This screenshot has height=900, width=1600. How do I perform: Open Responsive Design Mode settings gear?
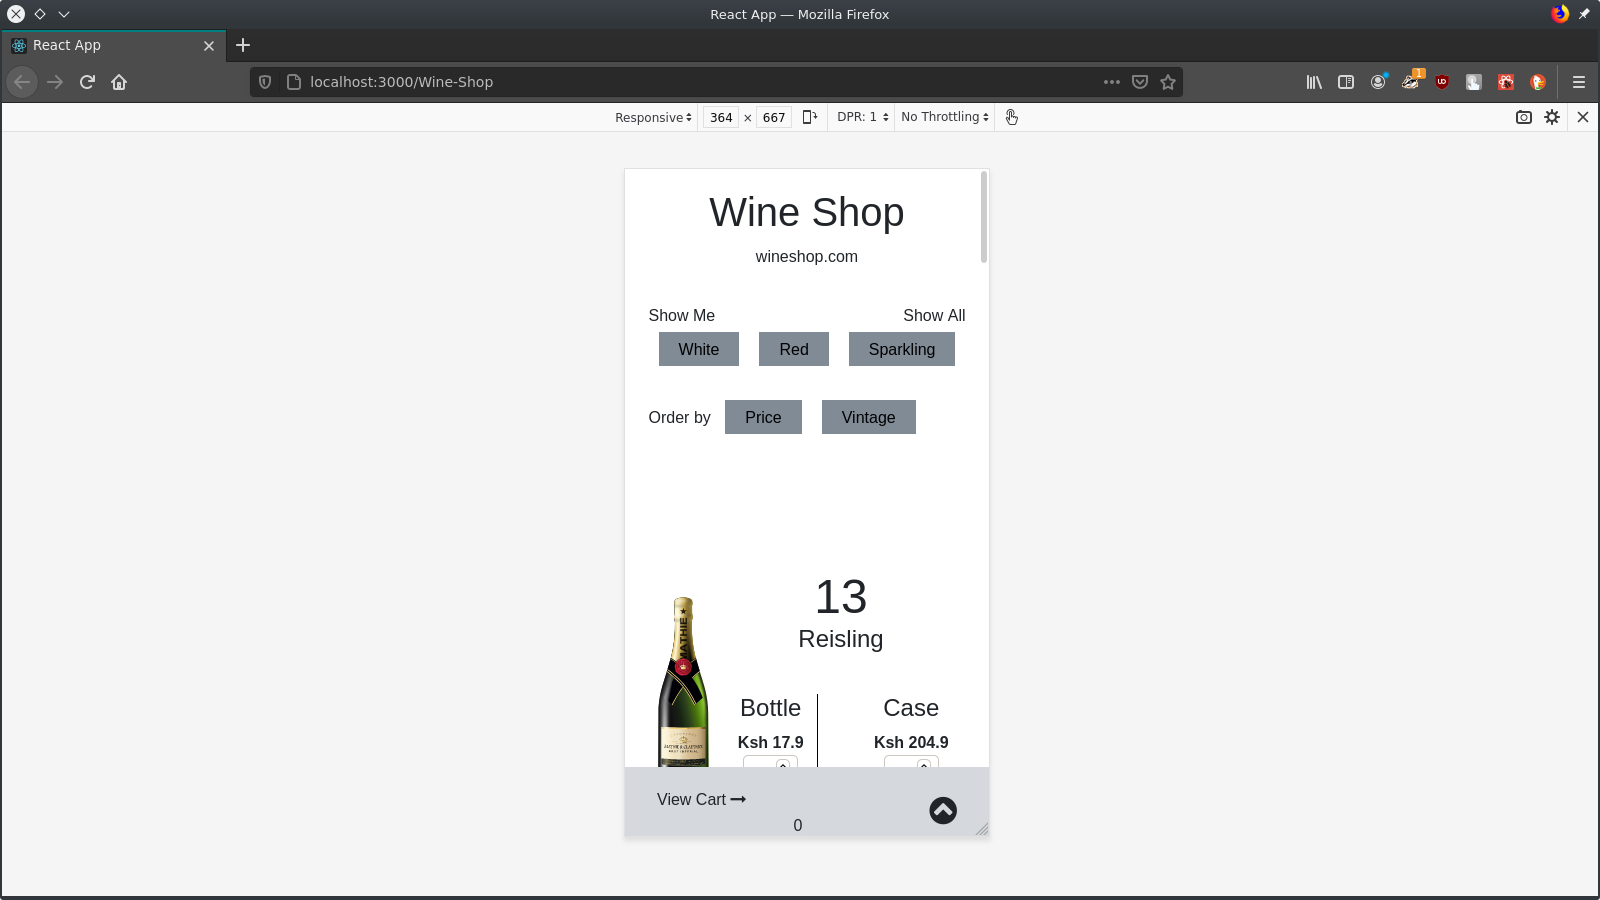tap(1552, 117)
